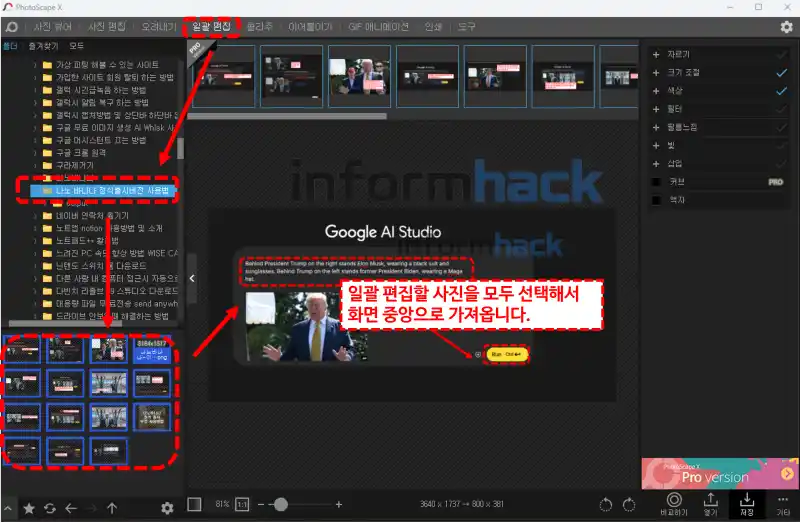Switch to the 오려내기 tab

click(159, 27)
